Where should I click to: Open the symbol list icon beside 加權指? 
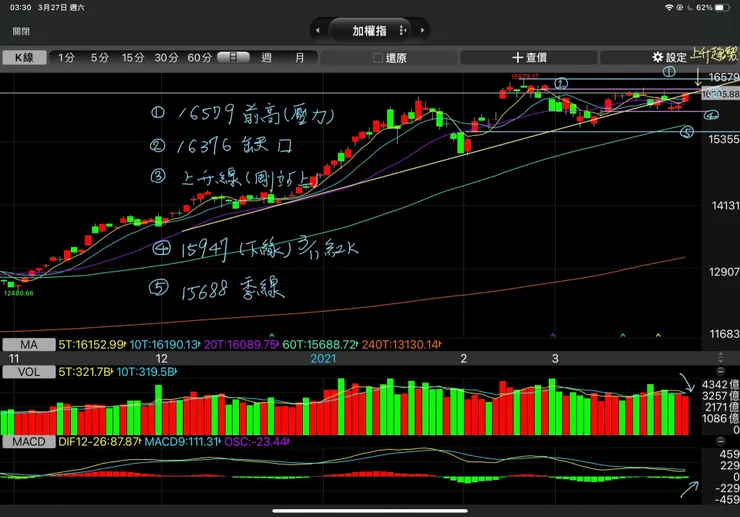point(403,30)
